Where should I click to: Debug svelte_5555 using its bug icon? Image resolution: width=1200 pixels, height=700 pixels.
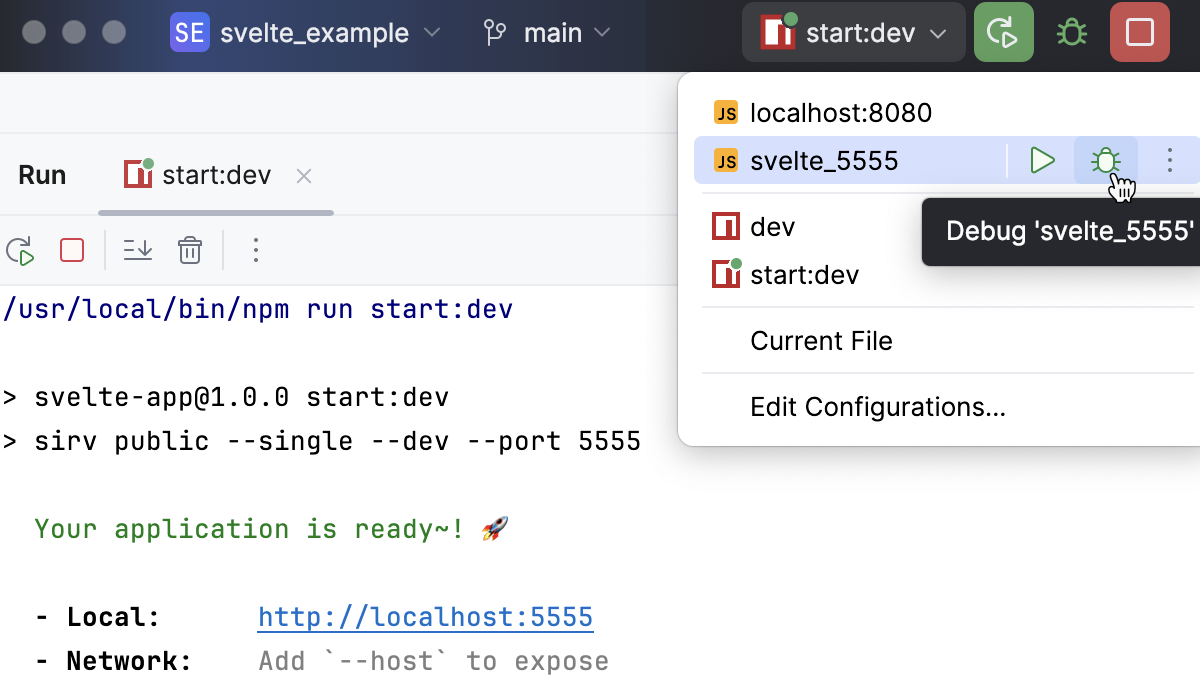[x=1105, y=160]
